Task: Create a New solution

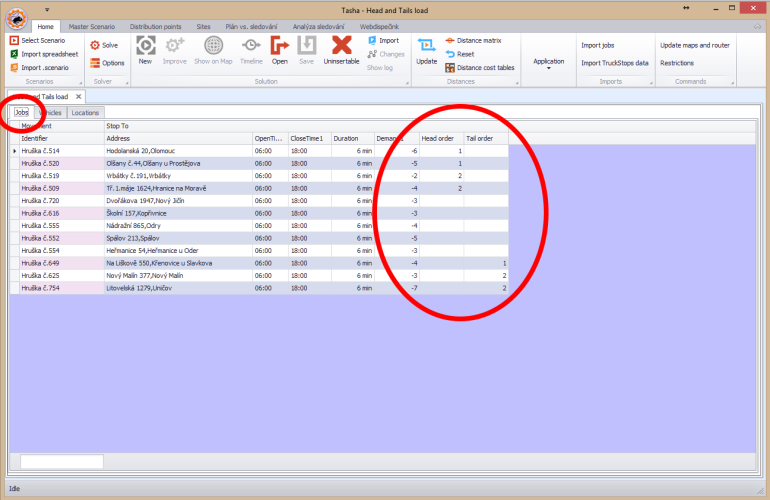Action: pos(145,51)
